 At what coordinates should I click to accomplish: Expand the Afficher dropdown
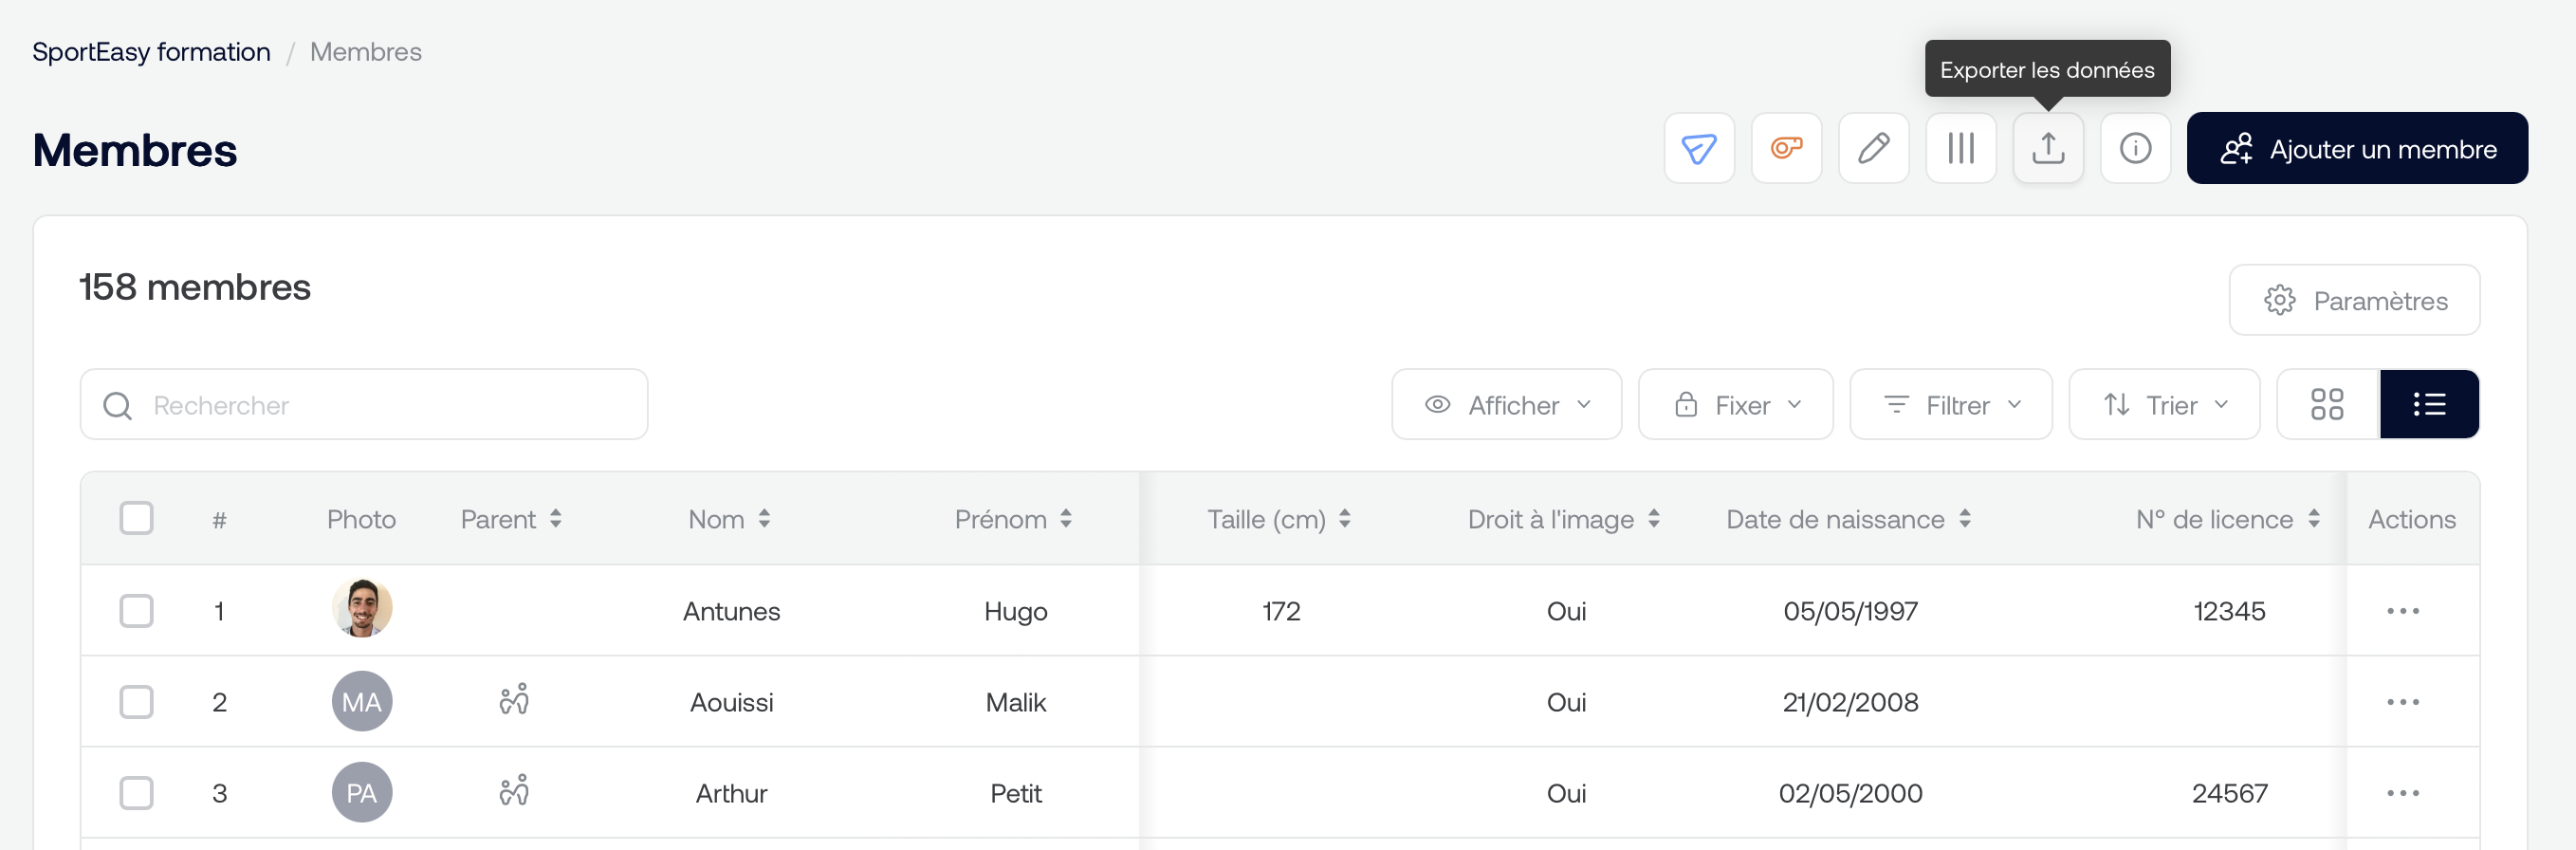tap(1506, 405)
